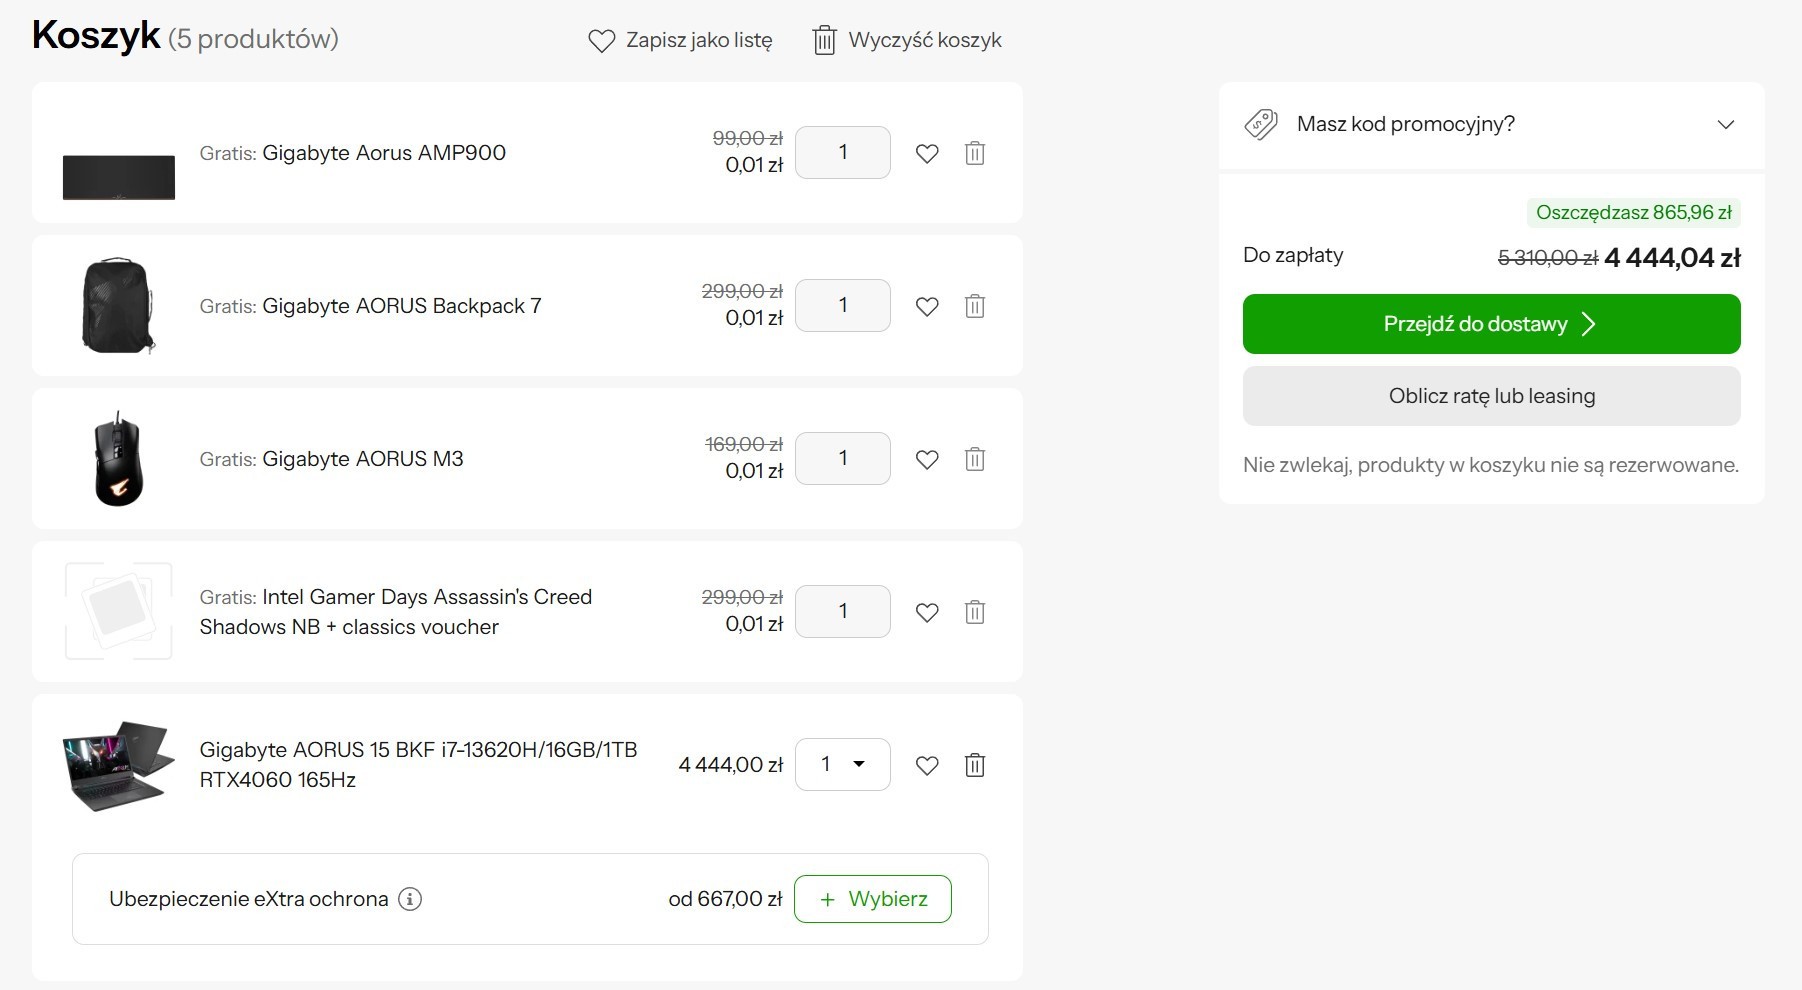
Task: Click the trash icon beside Wyczyść koszyk
Action: 824,40
